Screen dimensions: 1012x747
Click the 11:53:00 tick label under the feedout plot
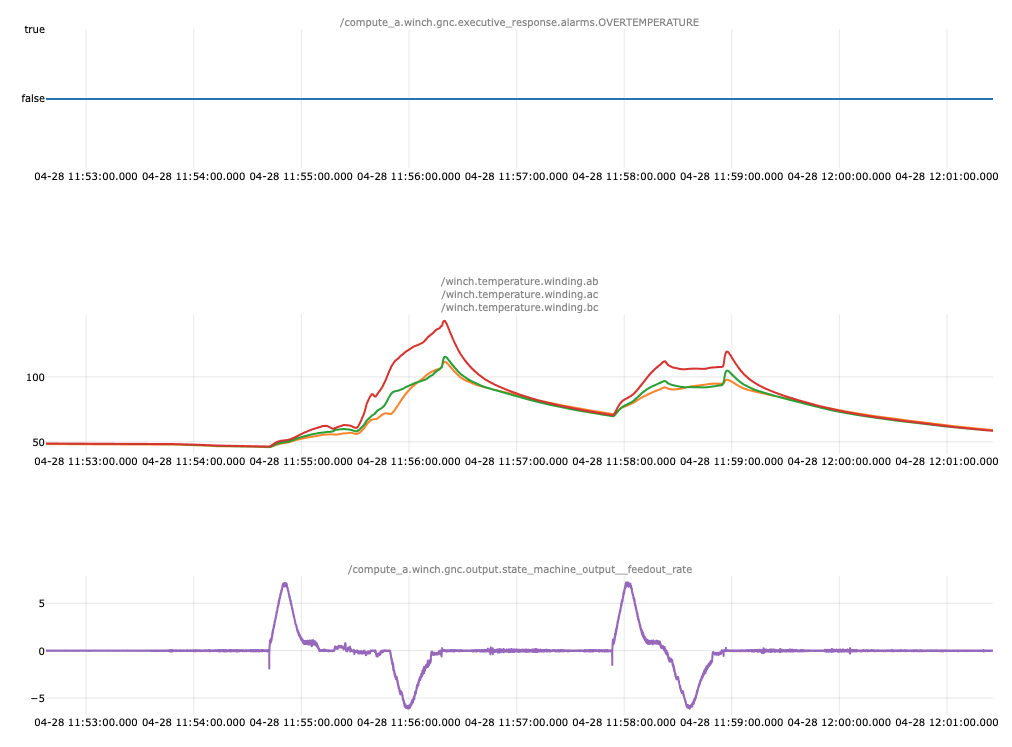pos(86,722)
